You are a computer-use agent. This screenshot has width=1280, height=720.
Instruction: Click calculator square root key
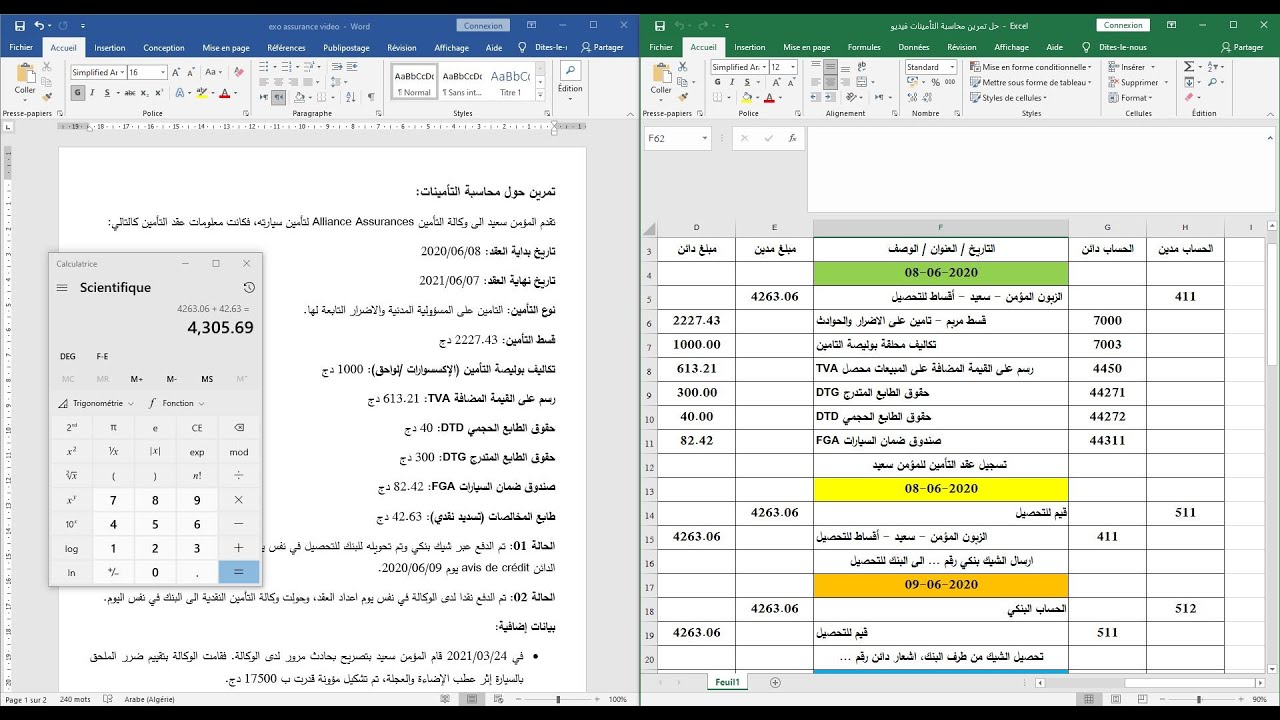(71, 475)
